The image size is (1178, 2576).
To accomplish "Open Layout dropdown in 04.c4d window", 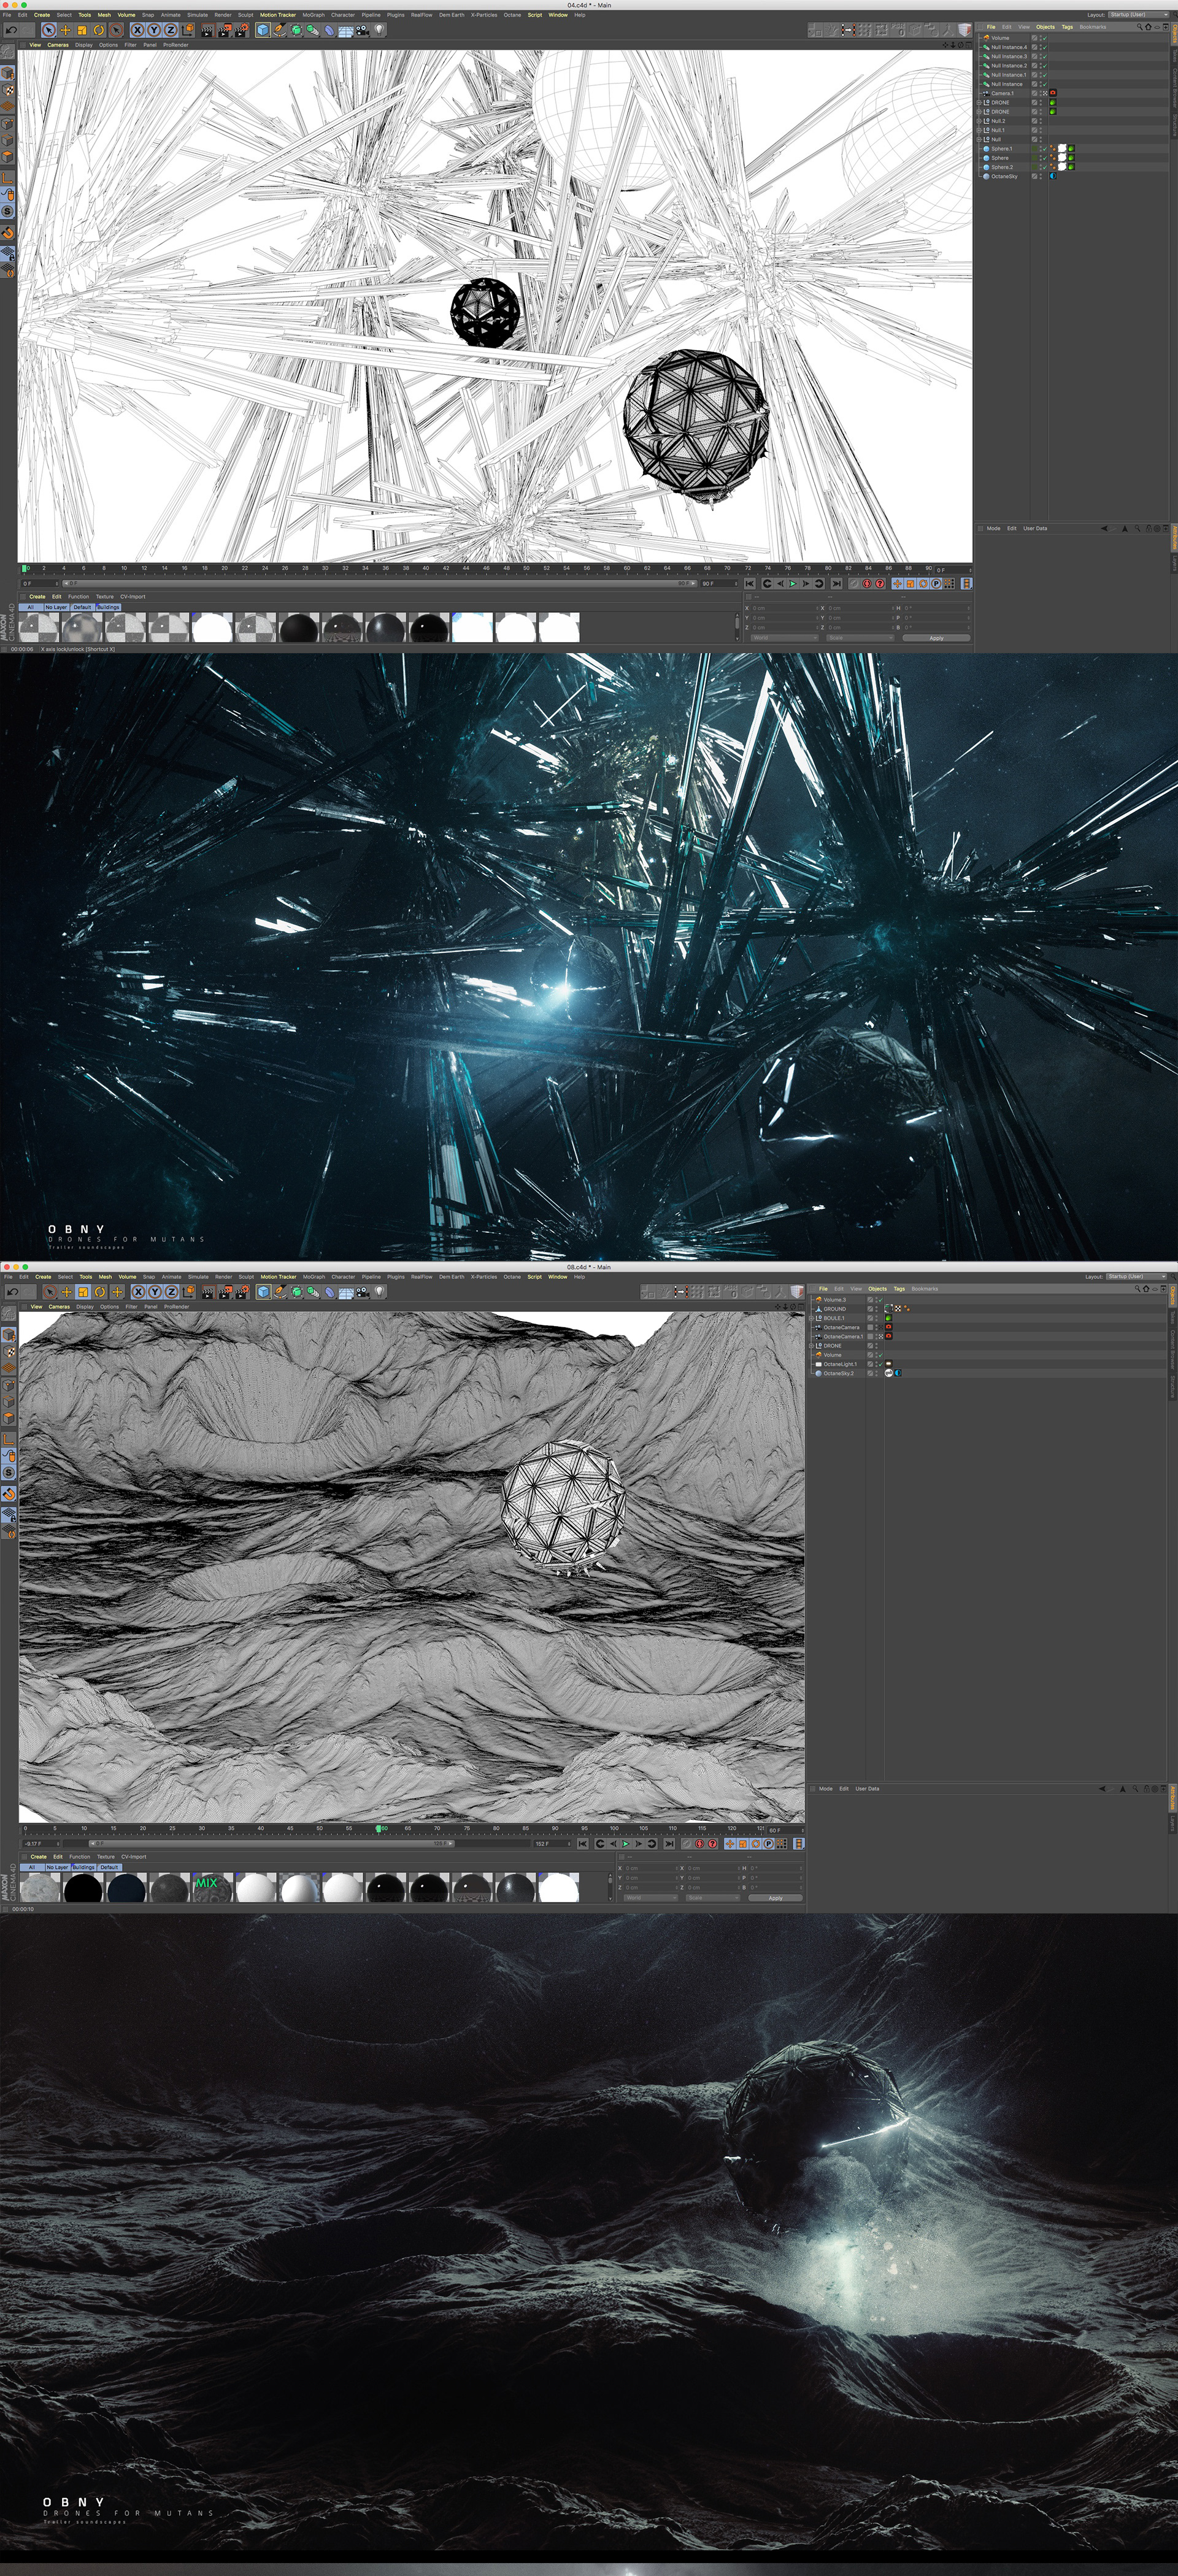I will pyautogui.click(x=1138, y=15).
